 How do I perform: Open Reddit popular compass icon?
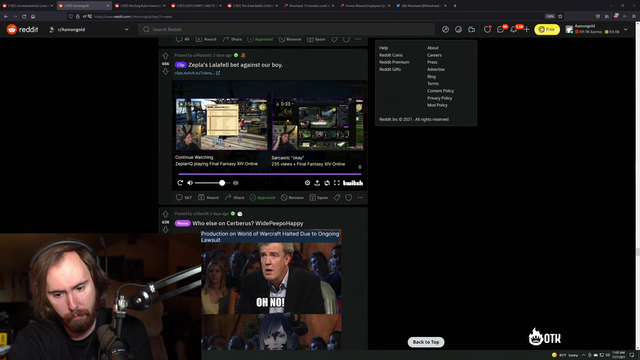click(445, 29)
